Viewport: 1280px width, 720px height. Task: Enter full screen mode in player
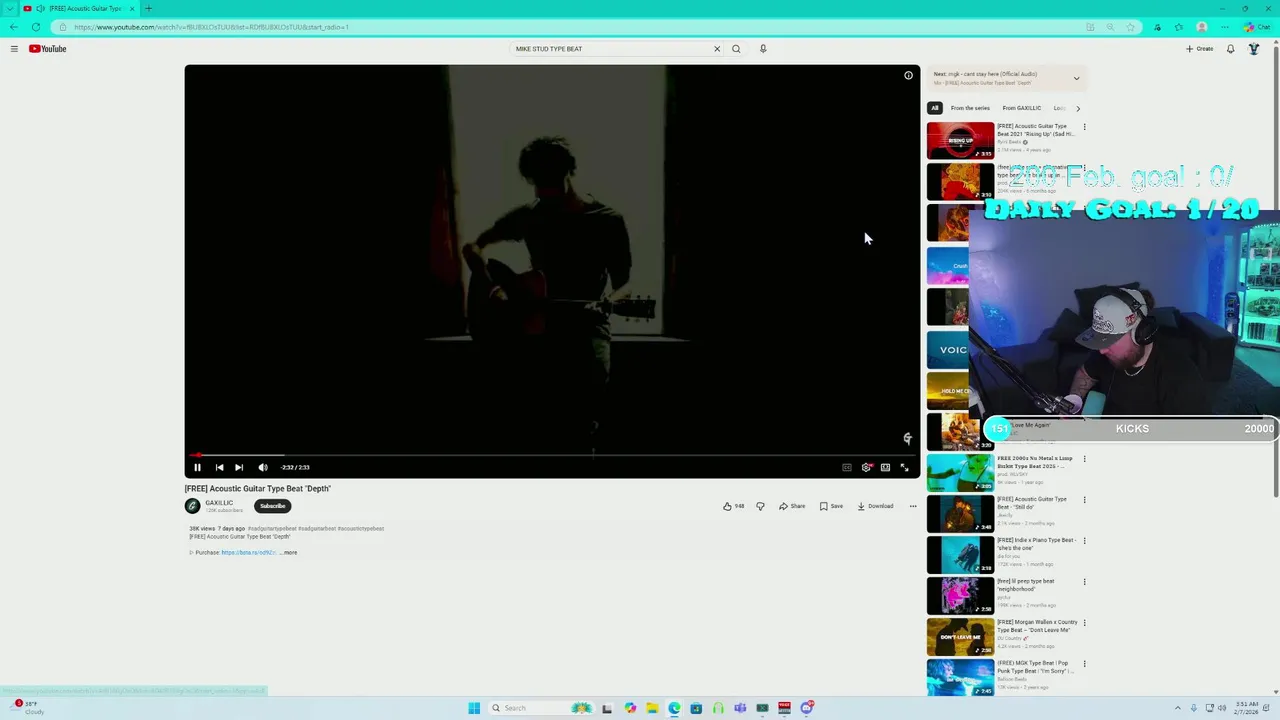(905, 467)
